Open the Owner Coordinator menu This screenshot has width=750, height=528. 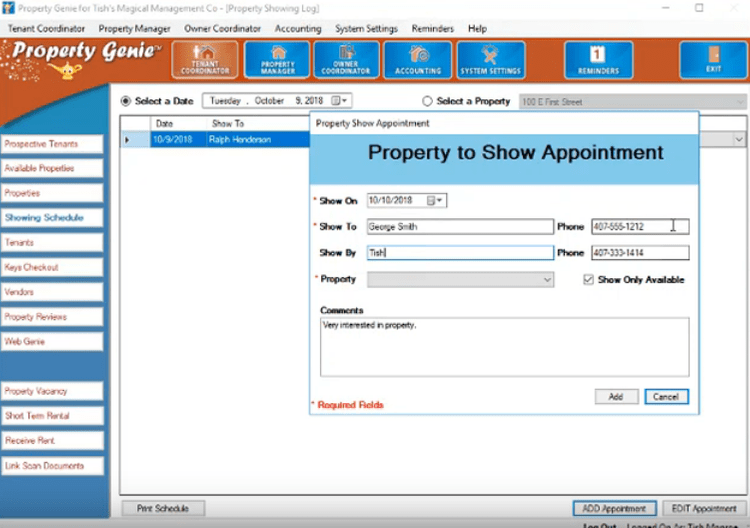click(222, 29)
